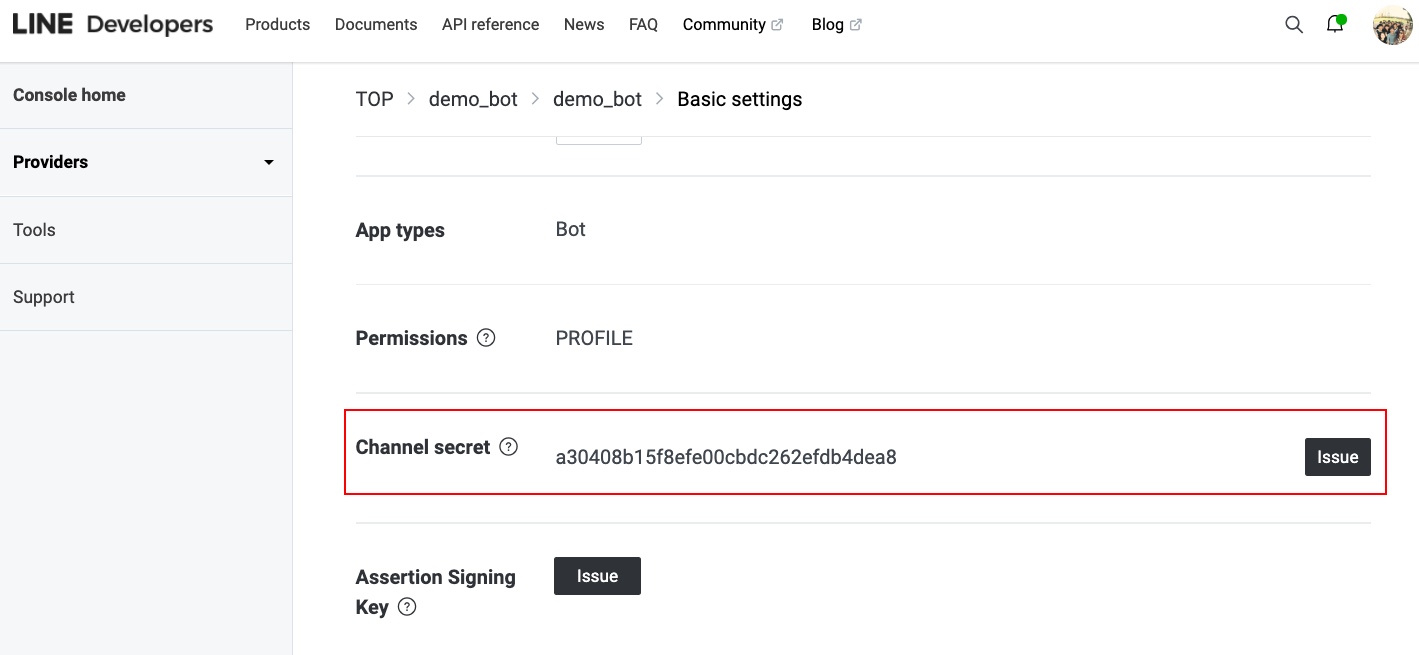Screen dimensions: 1419x655
Task: Open the user profile avatar
Action: [x=1392, y=25]
